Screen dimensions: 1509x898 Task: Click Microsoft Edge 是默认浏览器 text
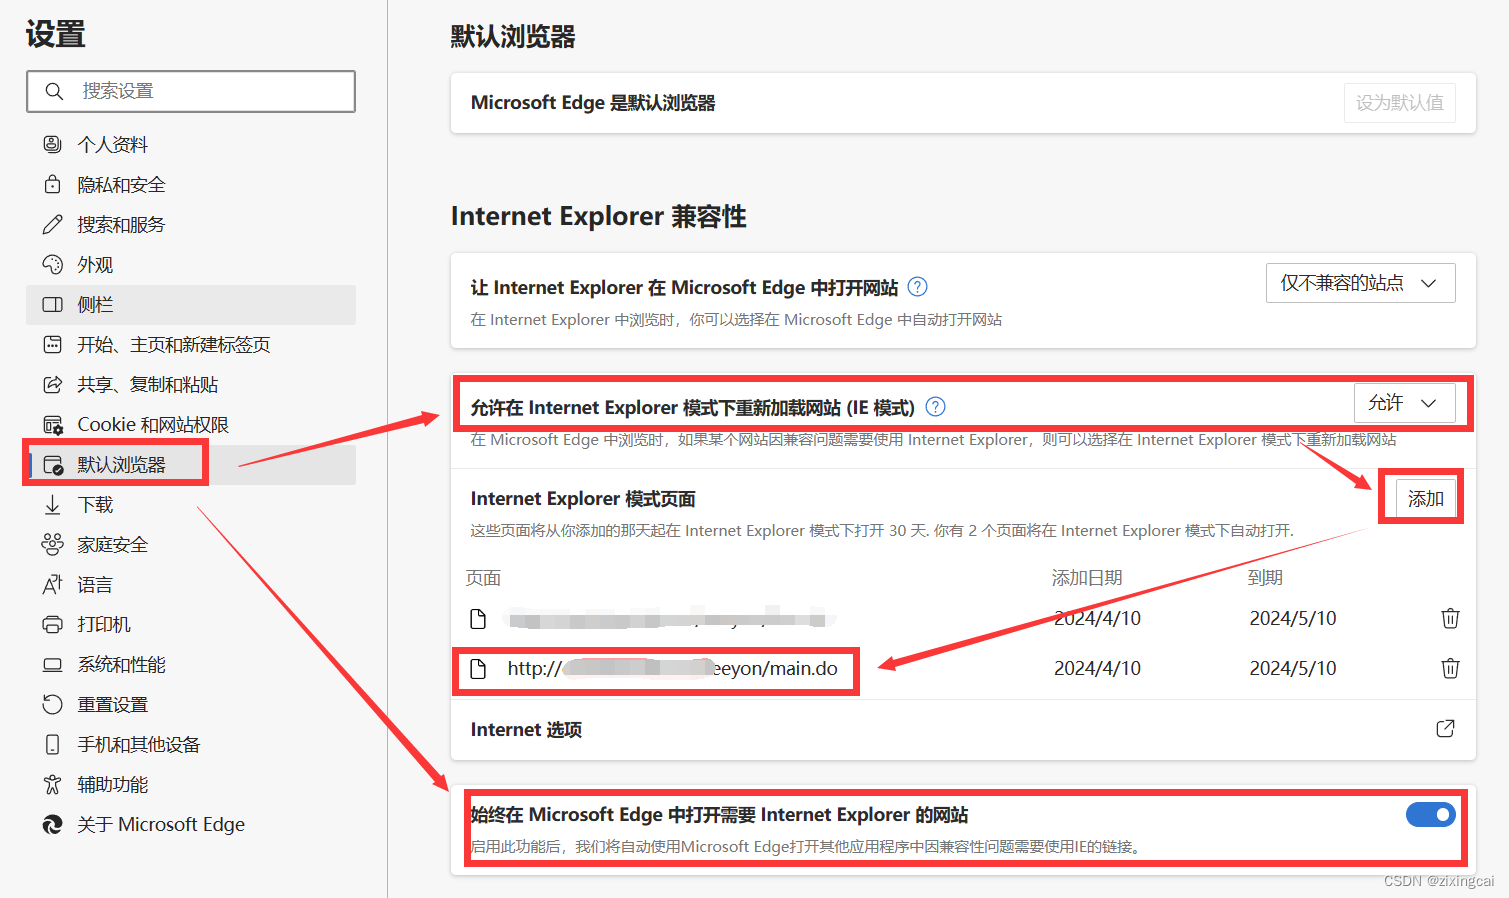point(593,103)
